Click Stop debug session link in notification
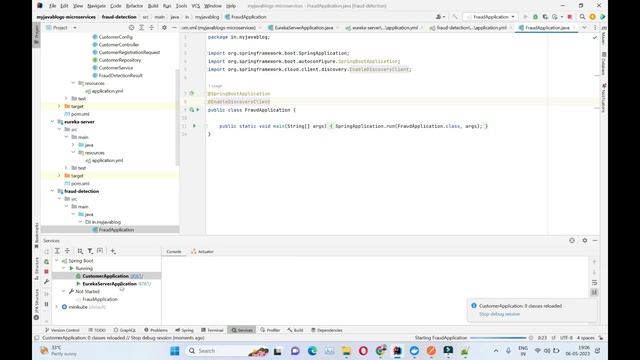The height and width of the screenshot is (360, 640). 500,314
